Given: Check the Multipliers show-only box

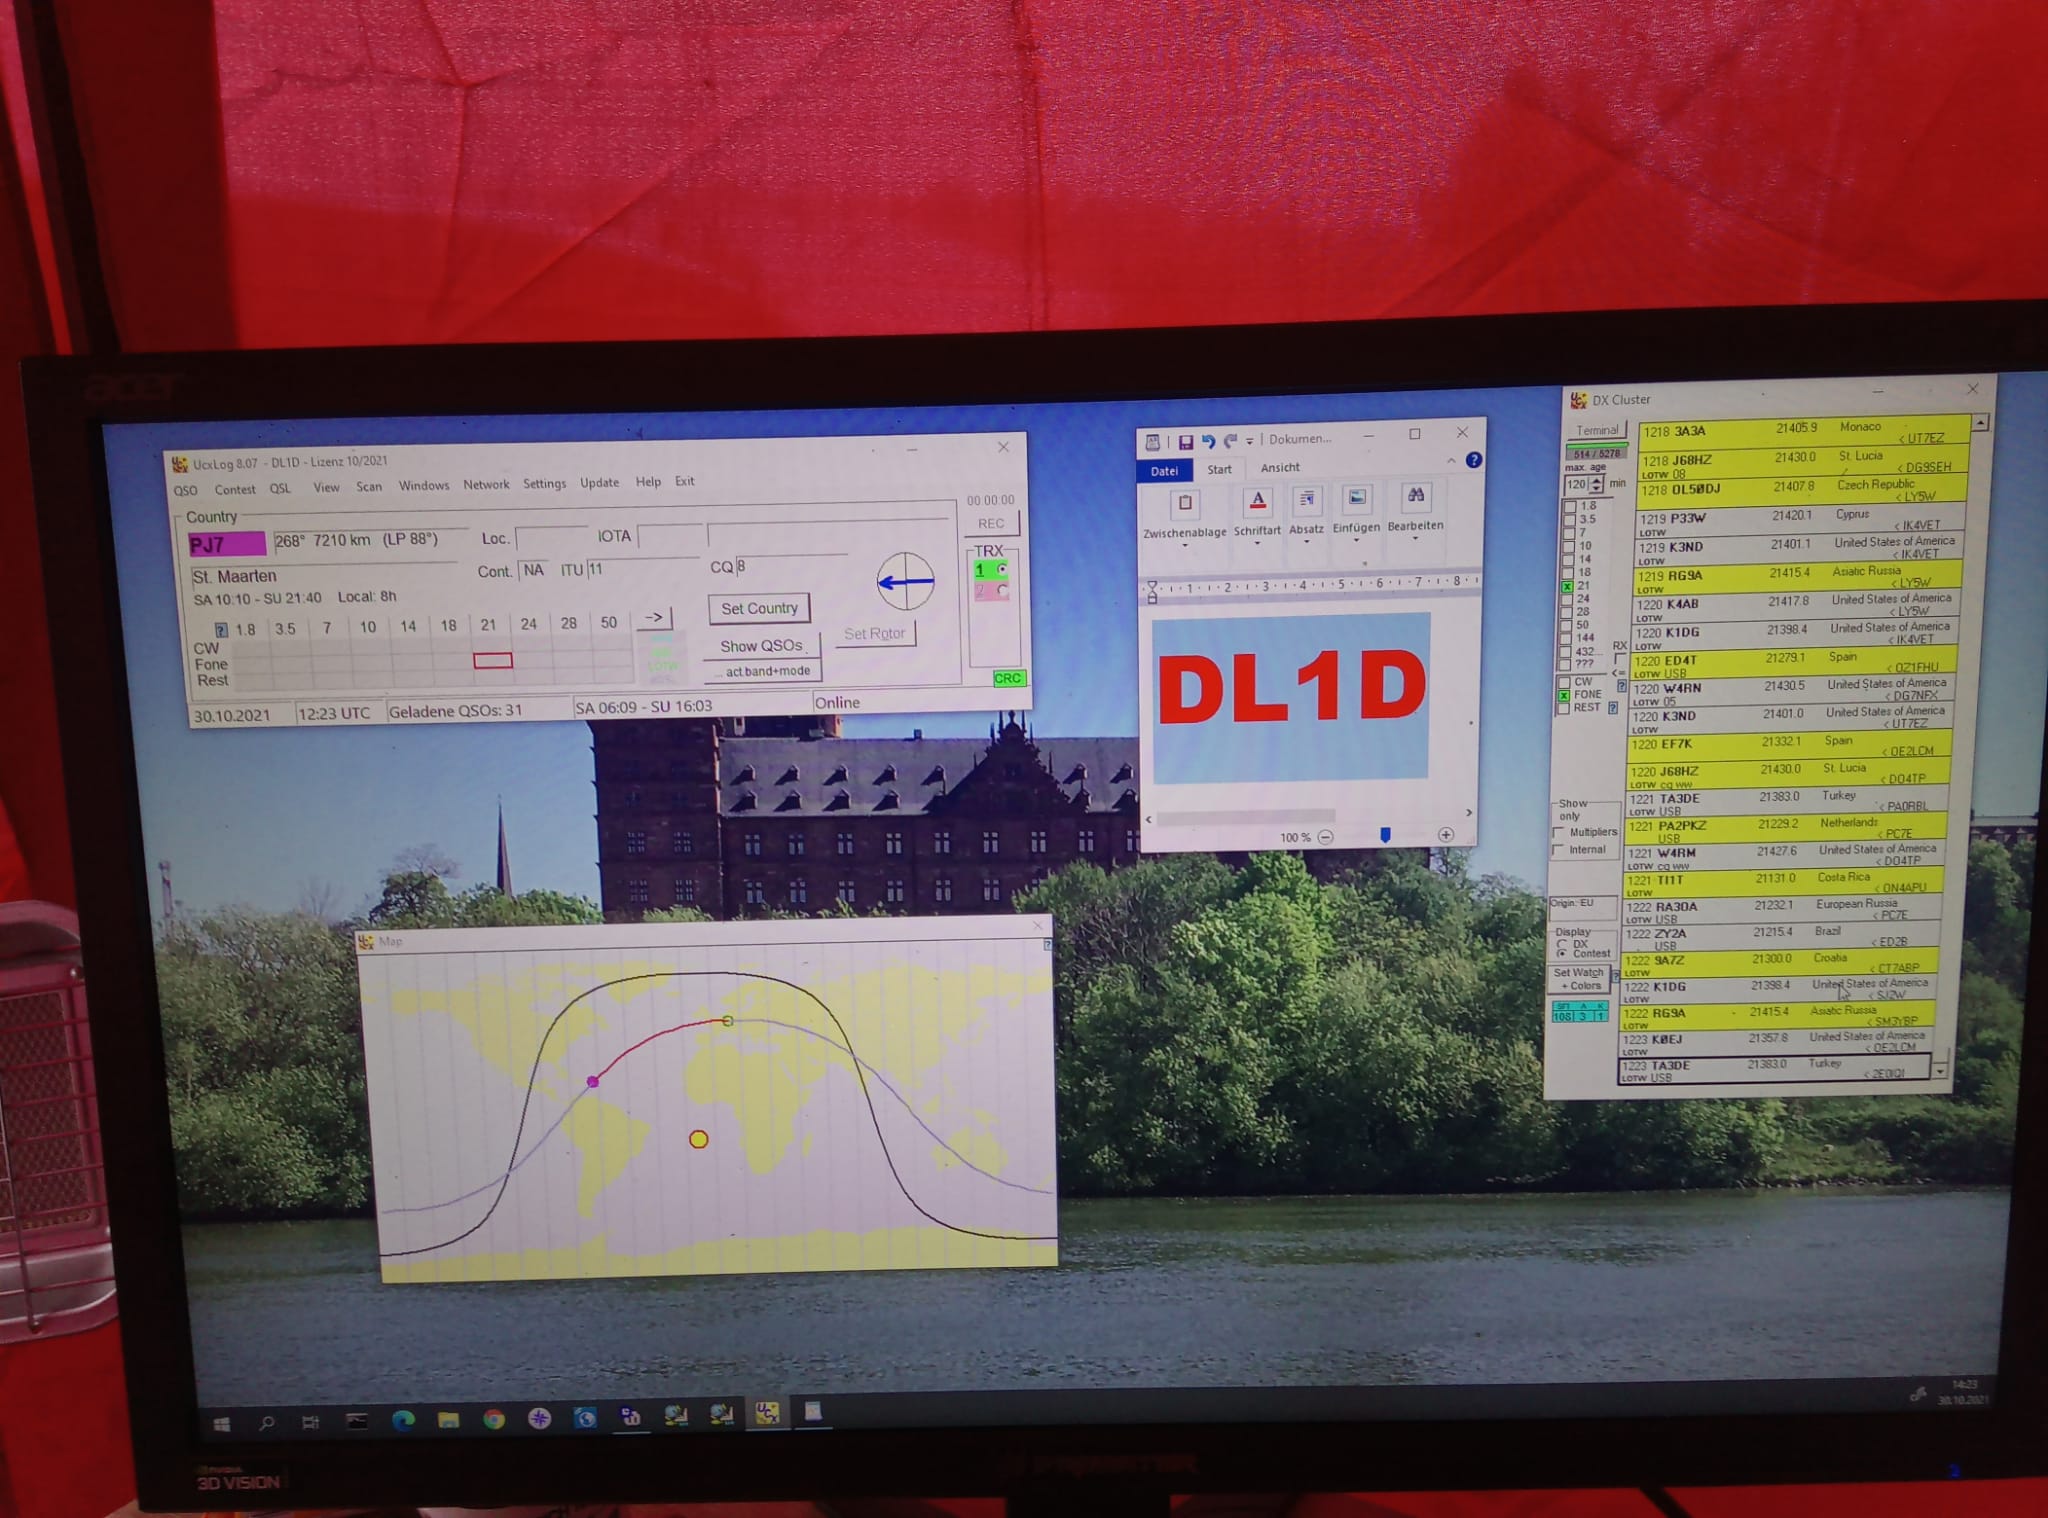Looking at the screenshot, I should 1559,832.
